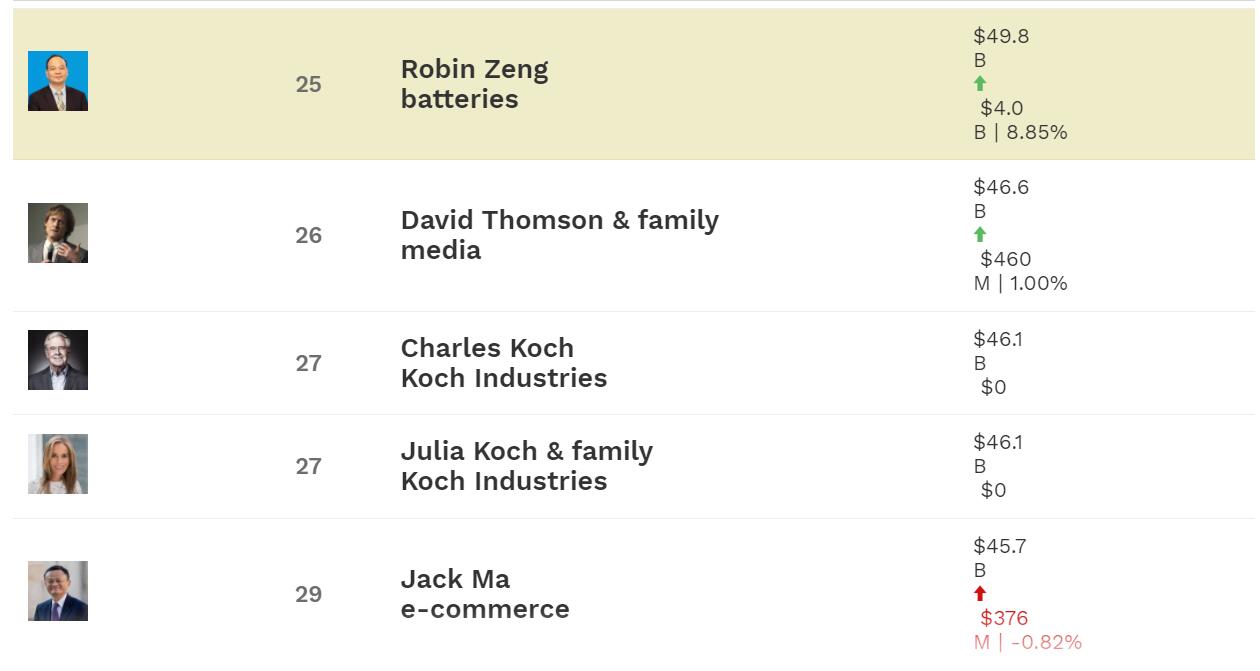Open Robin Zeng's name link
Screen dimensions: 1260x671
(x=474, y=70)
